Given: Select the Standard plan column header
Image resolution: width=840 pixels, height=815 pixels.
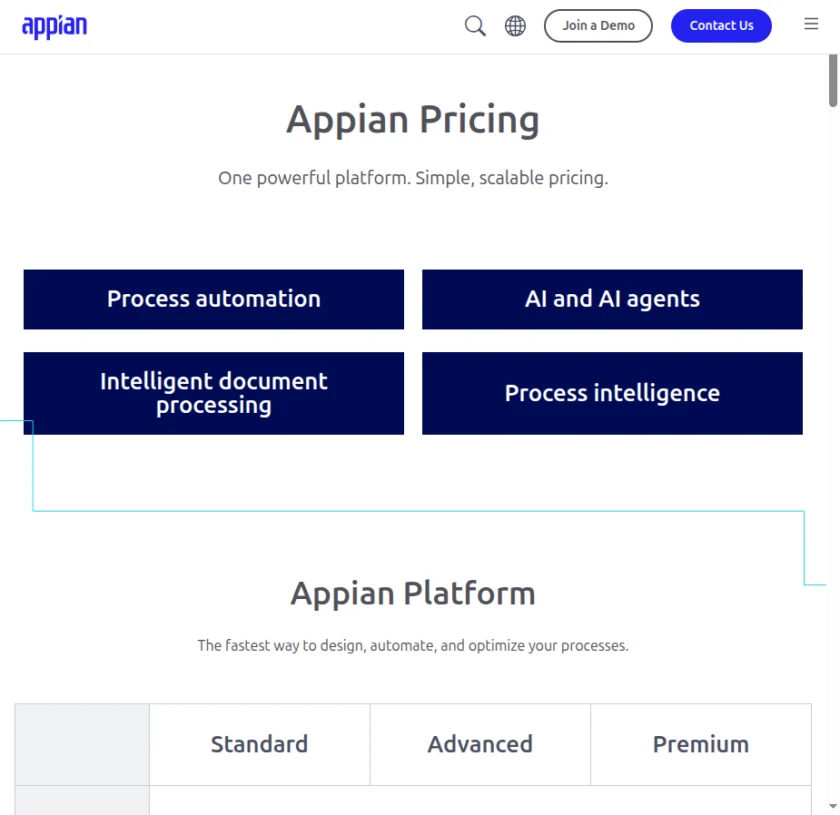Looking at the screenshot, I should pyautogui.click(x=259, y=744).
